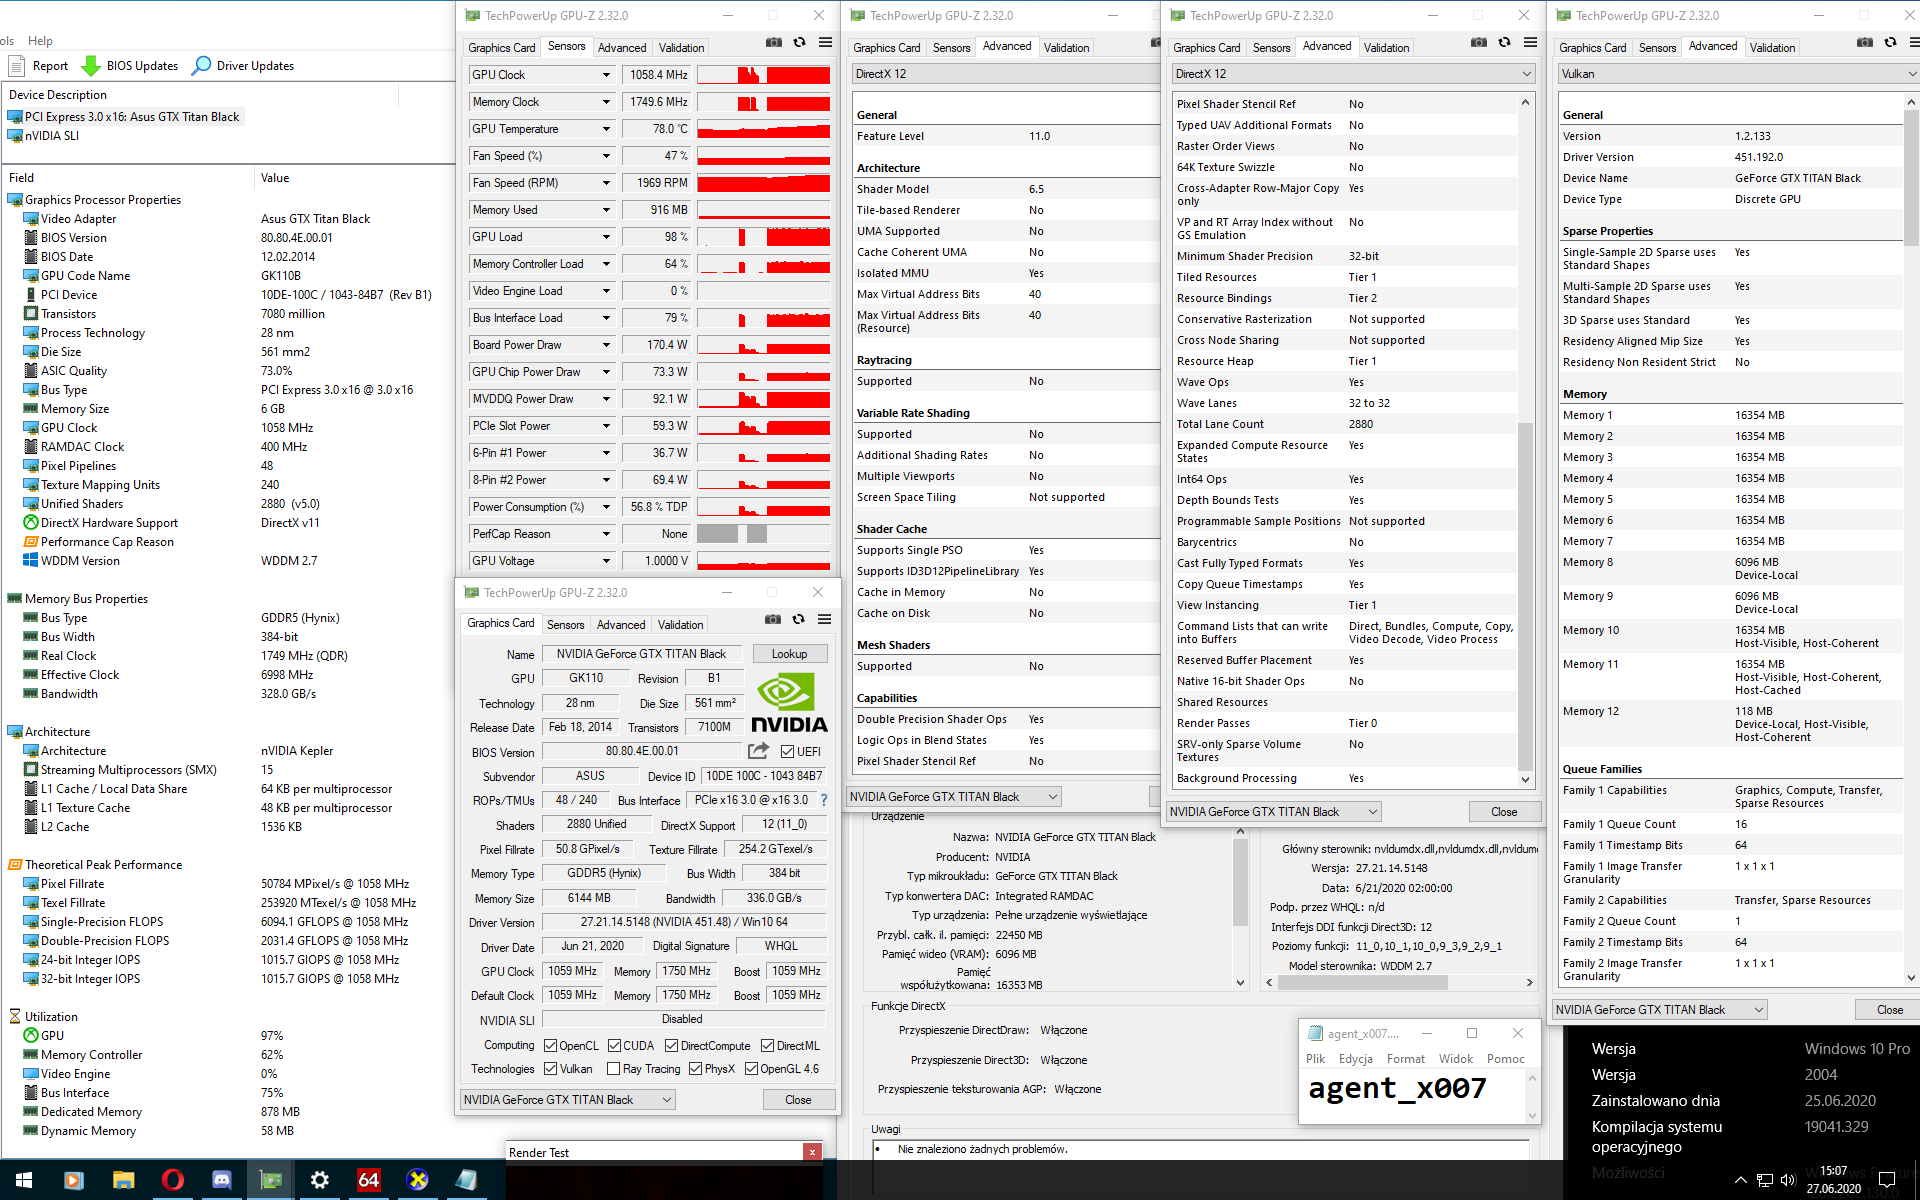
Task: Click the Report icon in sidebar
Action: pos(14,65)
